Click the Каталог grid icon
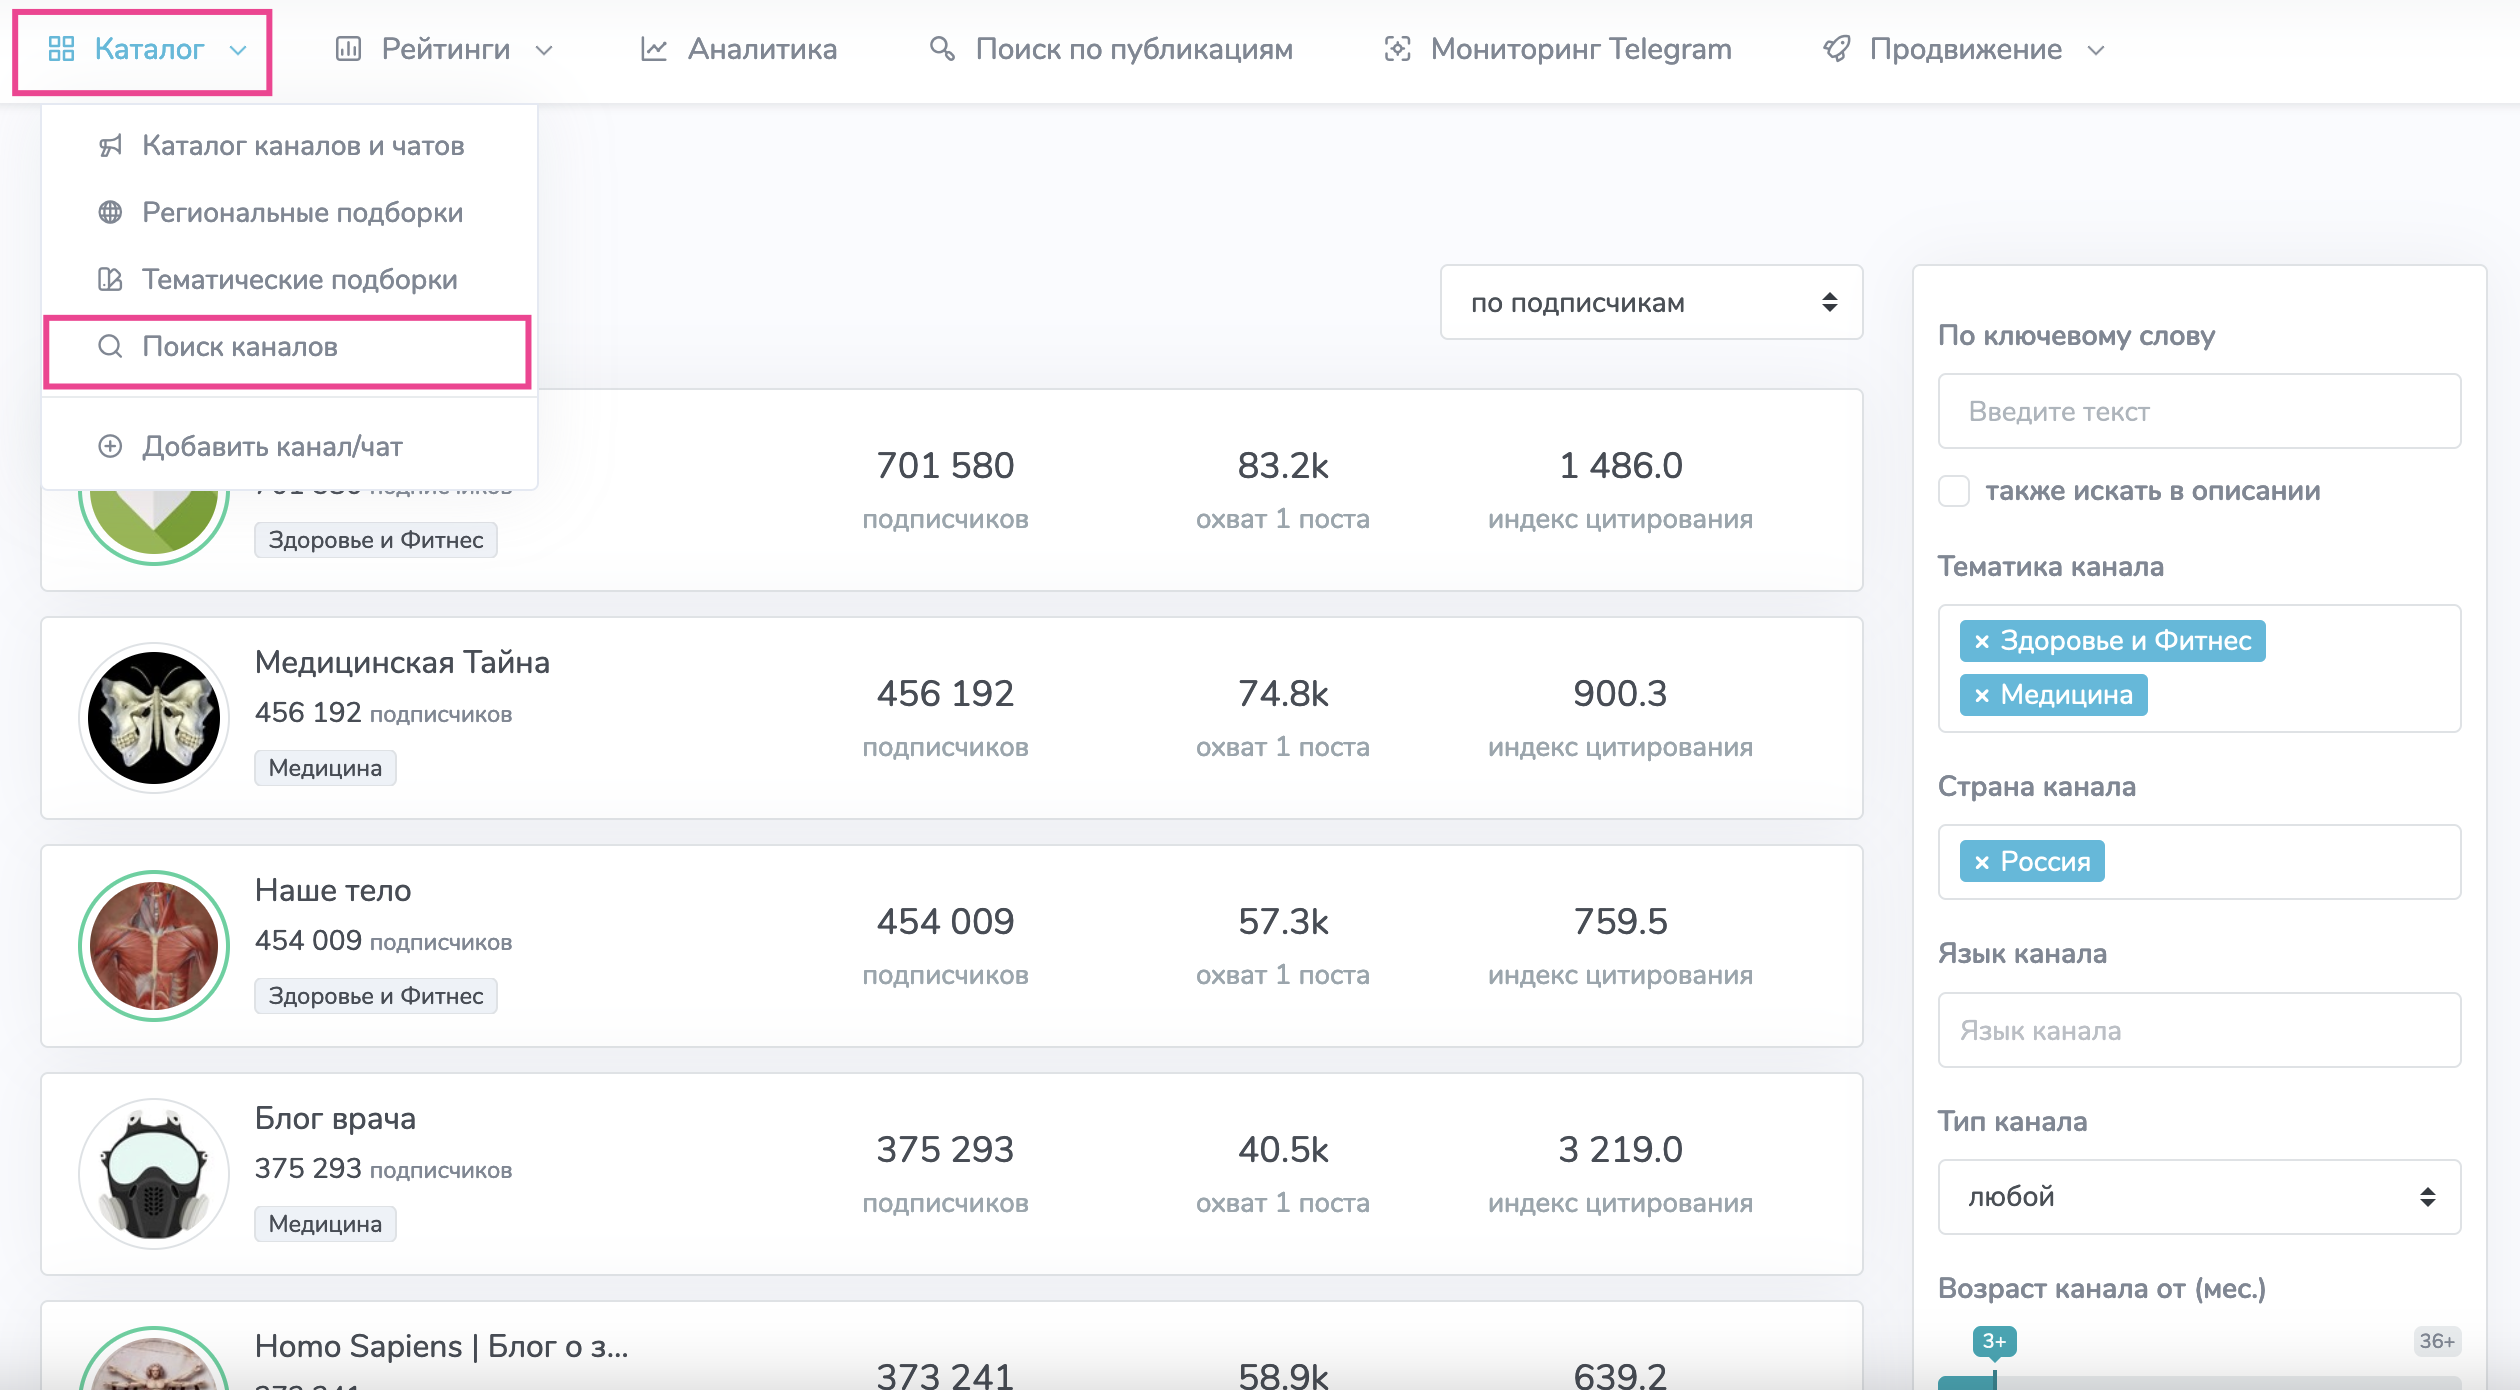Screen dimensions: 2520x1390 (62, 49)
